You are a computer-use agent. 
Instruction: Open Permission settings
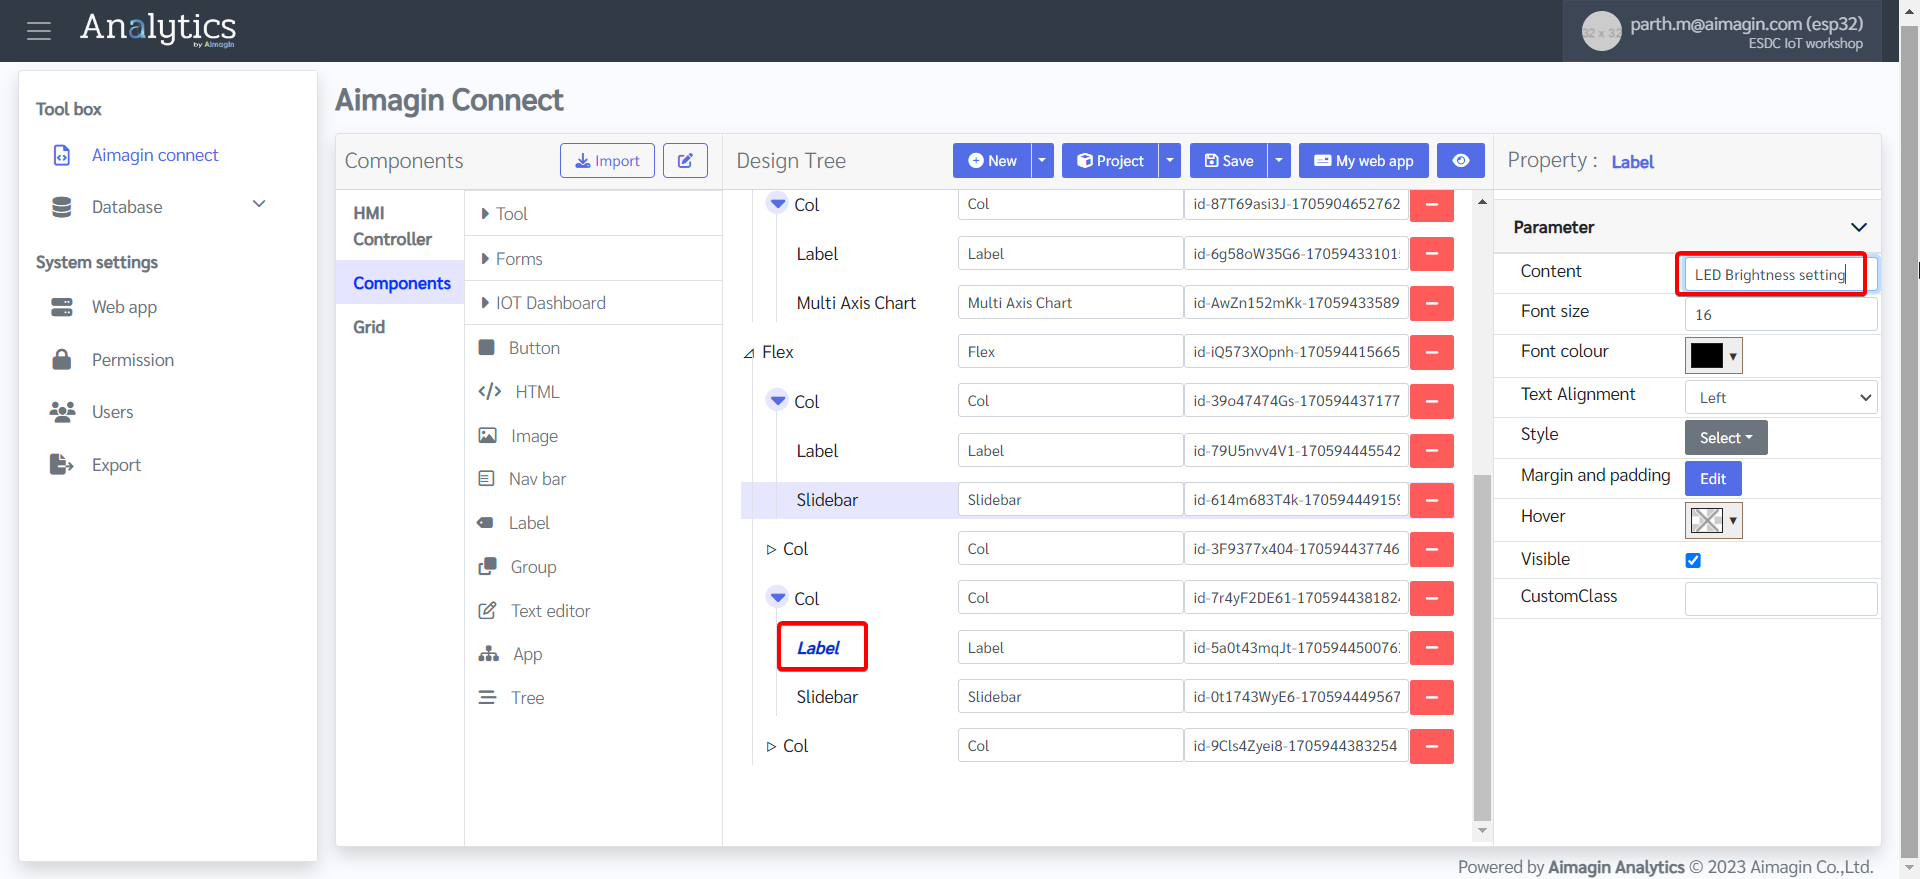[133, 360]
